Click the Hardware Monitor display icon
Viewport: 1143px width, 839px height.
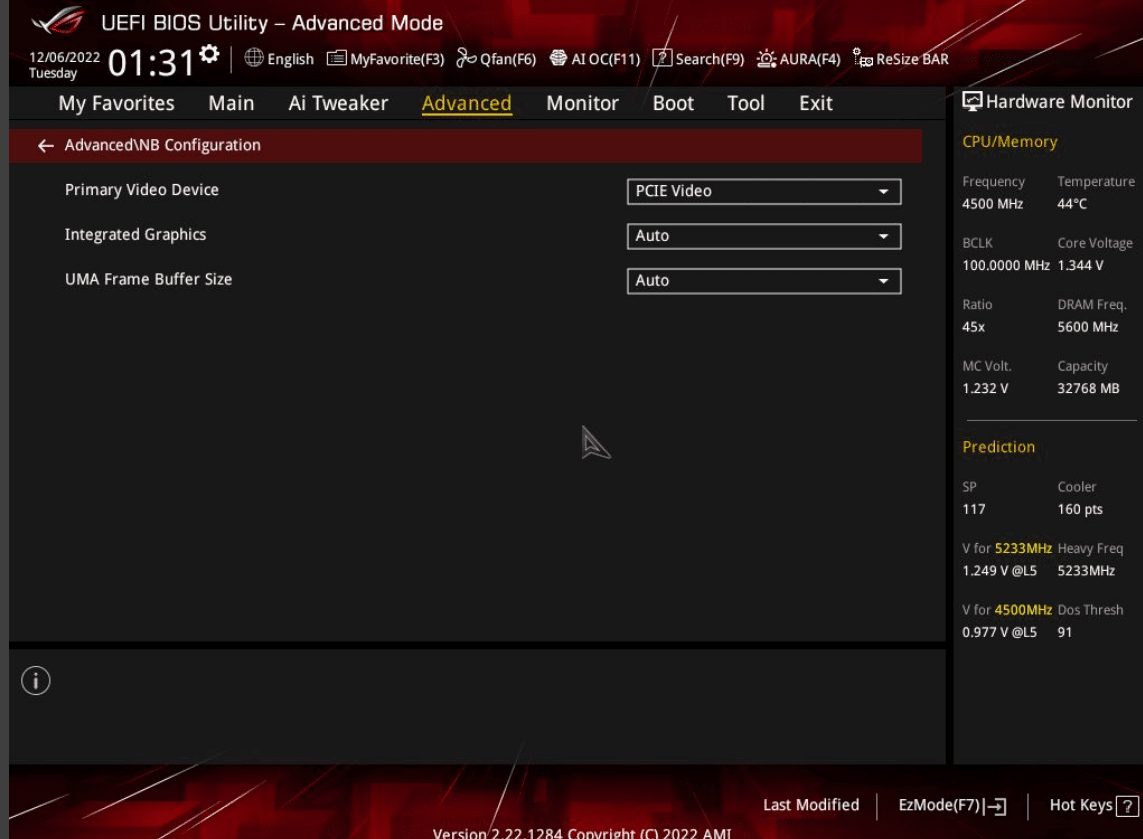coord(972,101)
